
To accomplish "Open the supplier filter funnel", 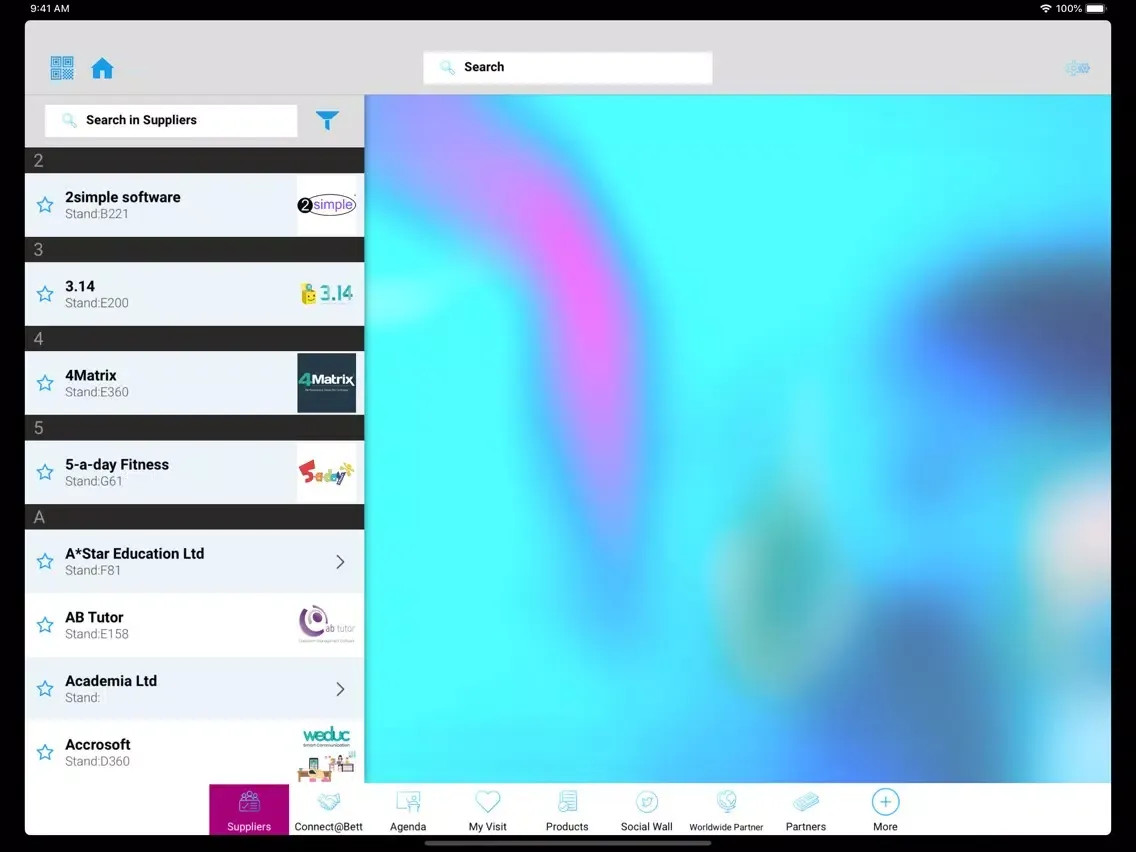I will pyautogui.click(x=327, y=120).
